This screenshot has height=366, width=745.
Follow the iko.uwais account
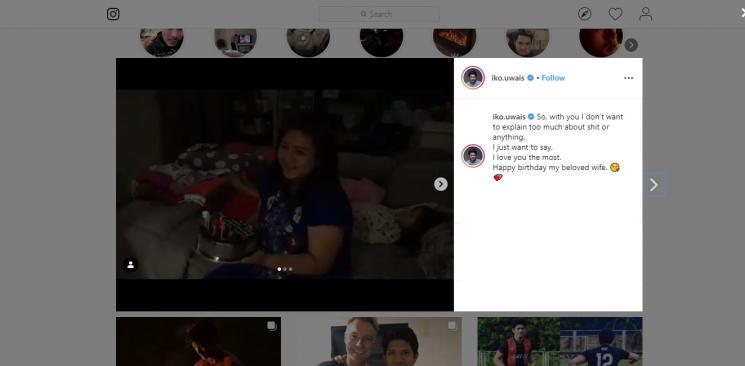[x=553, y=78]
